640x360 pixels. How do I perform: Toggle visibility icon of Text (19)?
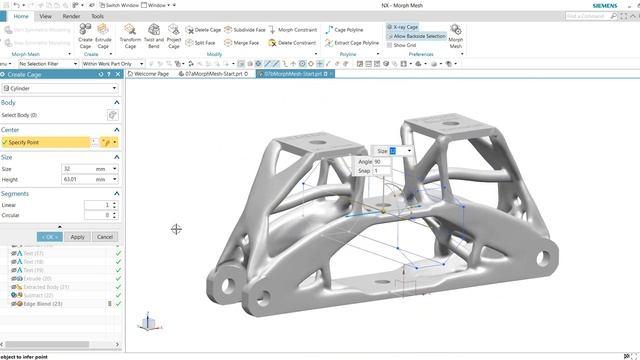(x=13, y=270)
